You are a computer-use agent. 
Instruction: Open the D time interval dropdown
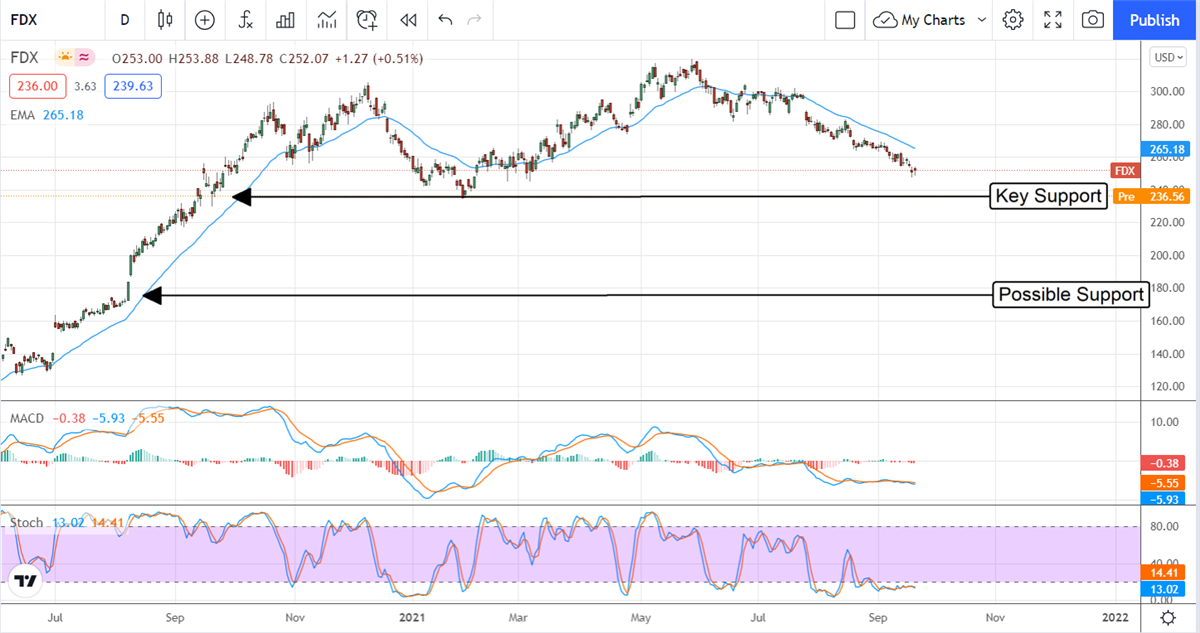[x=124, y=20]
